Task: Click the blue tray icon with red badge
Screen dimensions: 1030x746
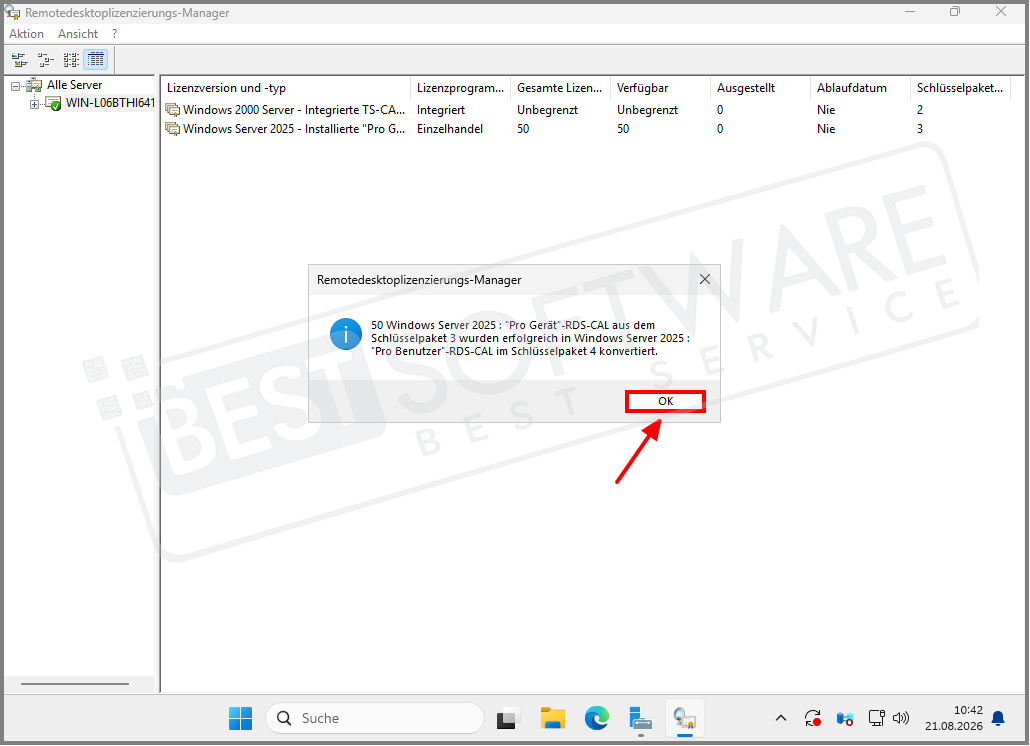Action: 845,718
